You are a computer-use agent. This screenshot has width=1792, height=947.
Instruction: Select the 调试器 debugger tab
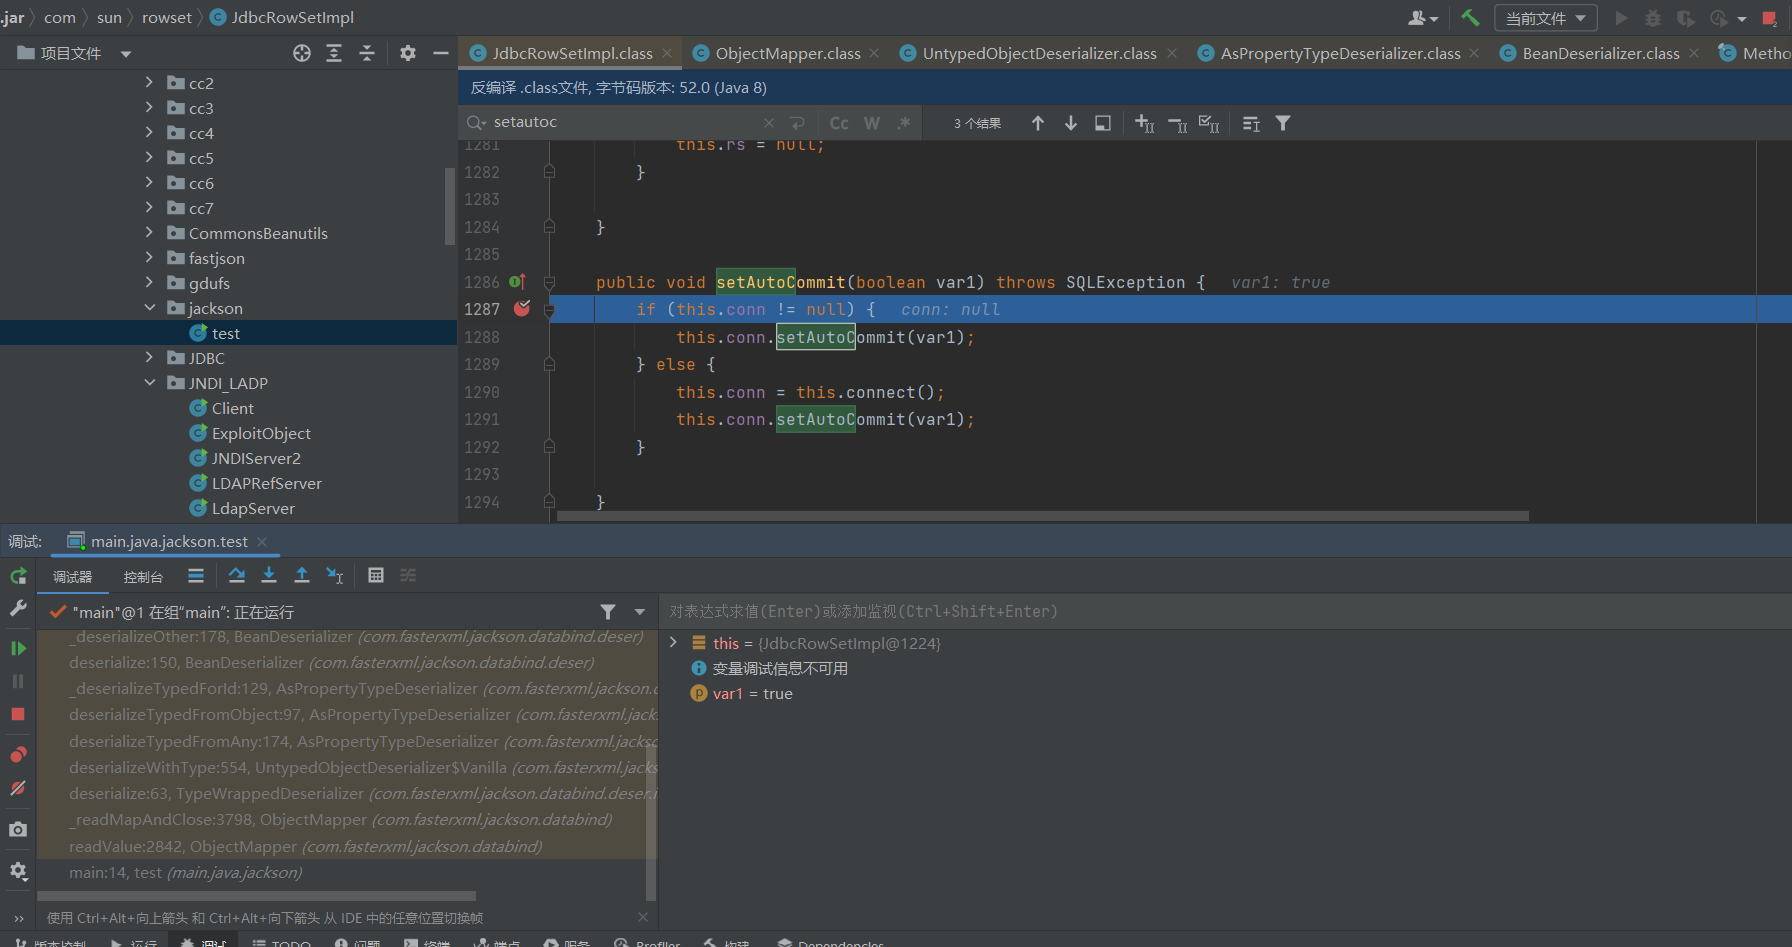[x=73, y=577]
